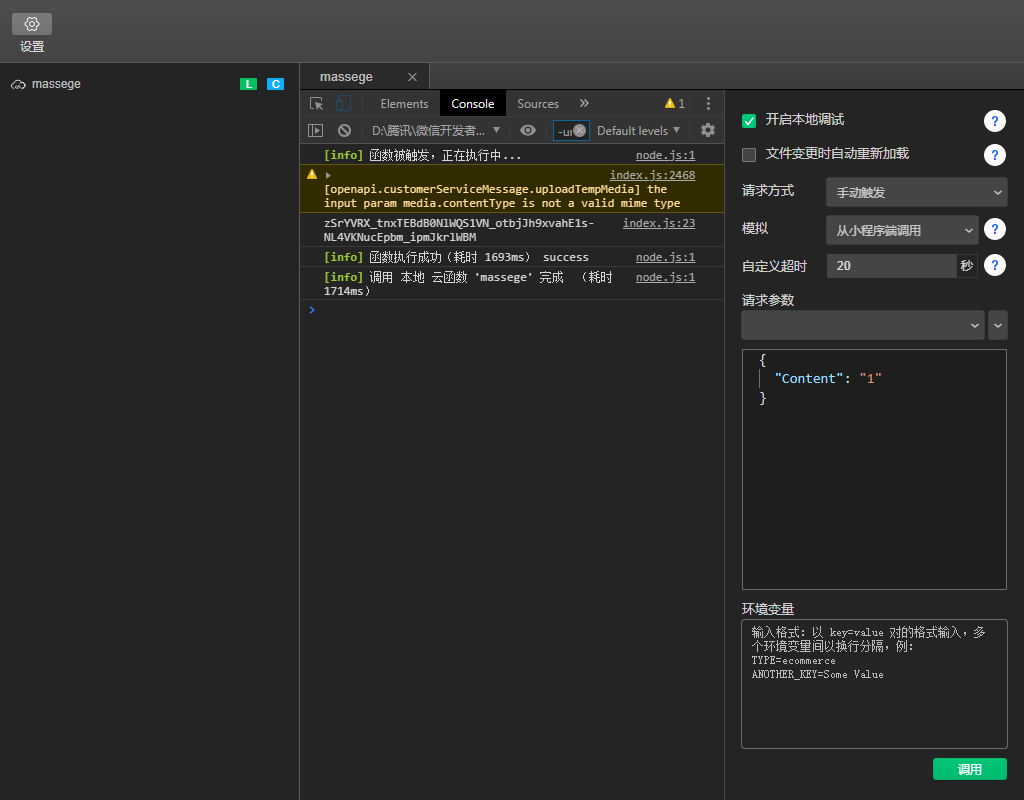Image resolution: width=1024 pixels, height=800 pixels.
Task: Click help icon beside 开启本地调试
Action: click(994, 121)
